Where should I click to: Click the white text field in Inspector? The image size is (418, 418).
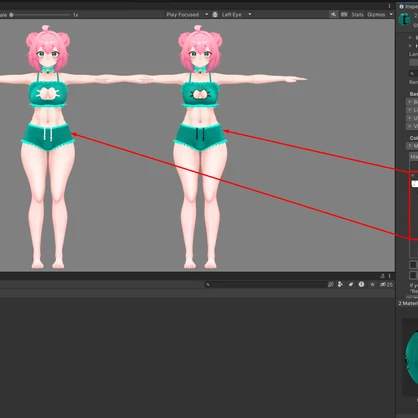[x=415, y=184]
